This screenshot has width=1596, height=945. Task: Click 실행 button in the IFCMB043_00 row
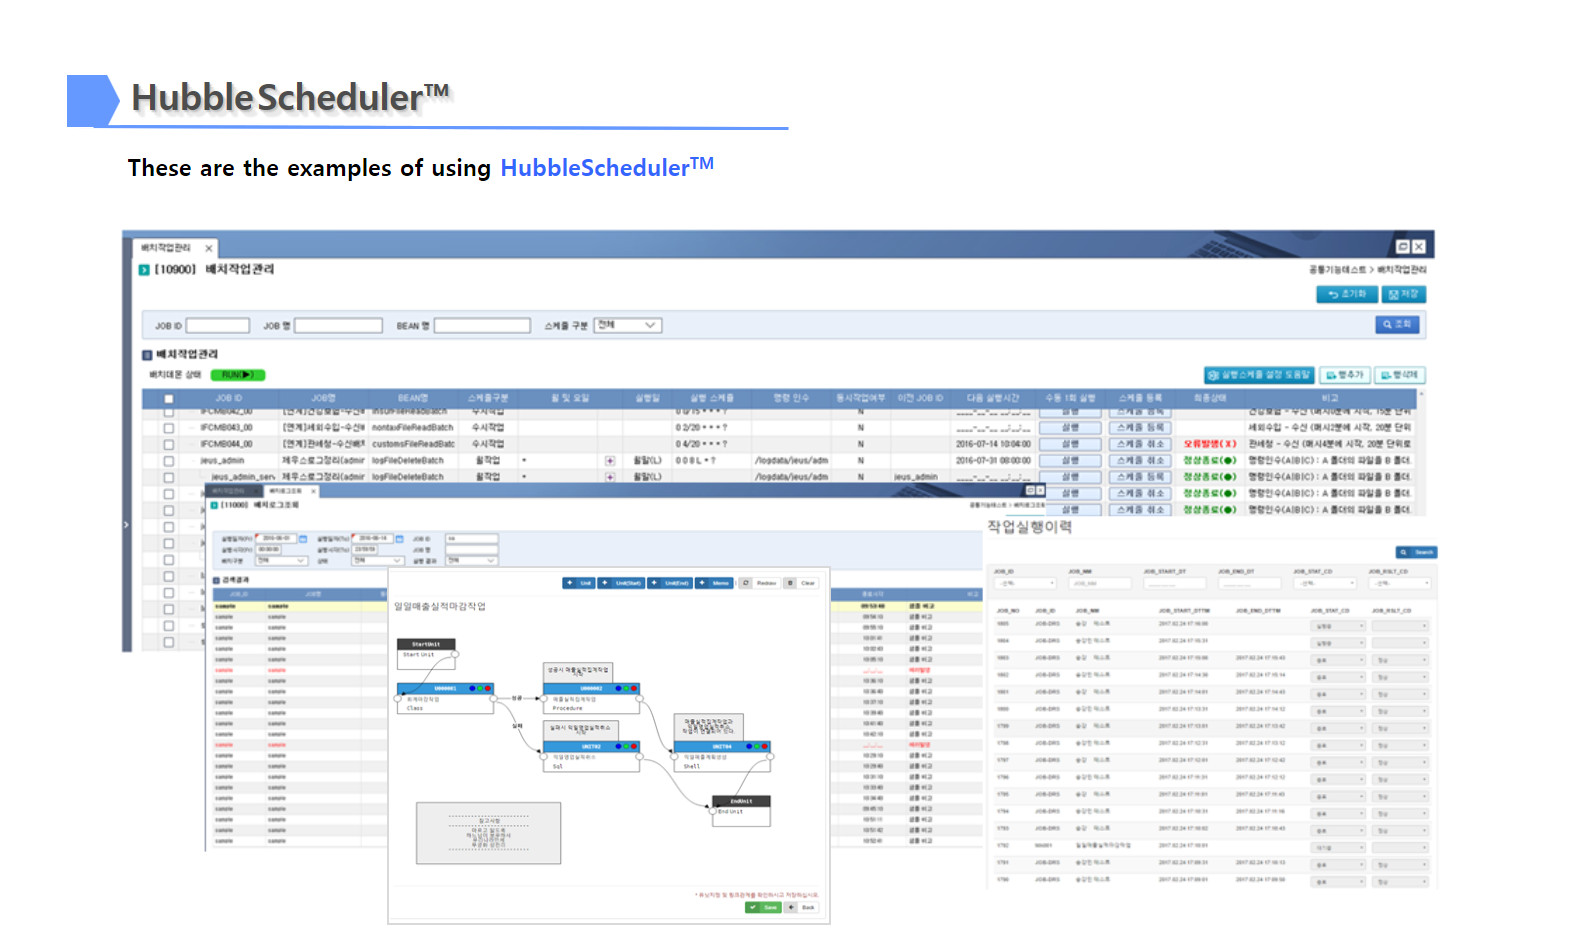click(1070, 428)
